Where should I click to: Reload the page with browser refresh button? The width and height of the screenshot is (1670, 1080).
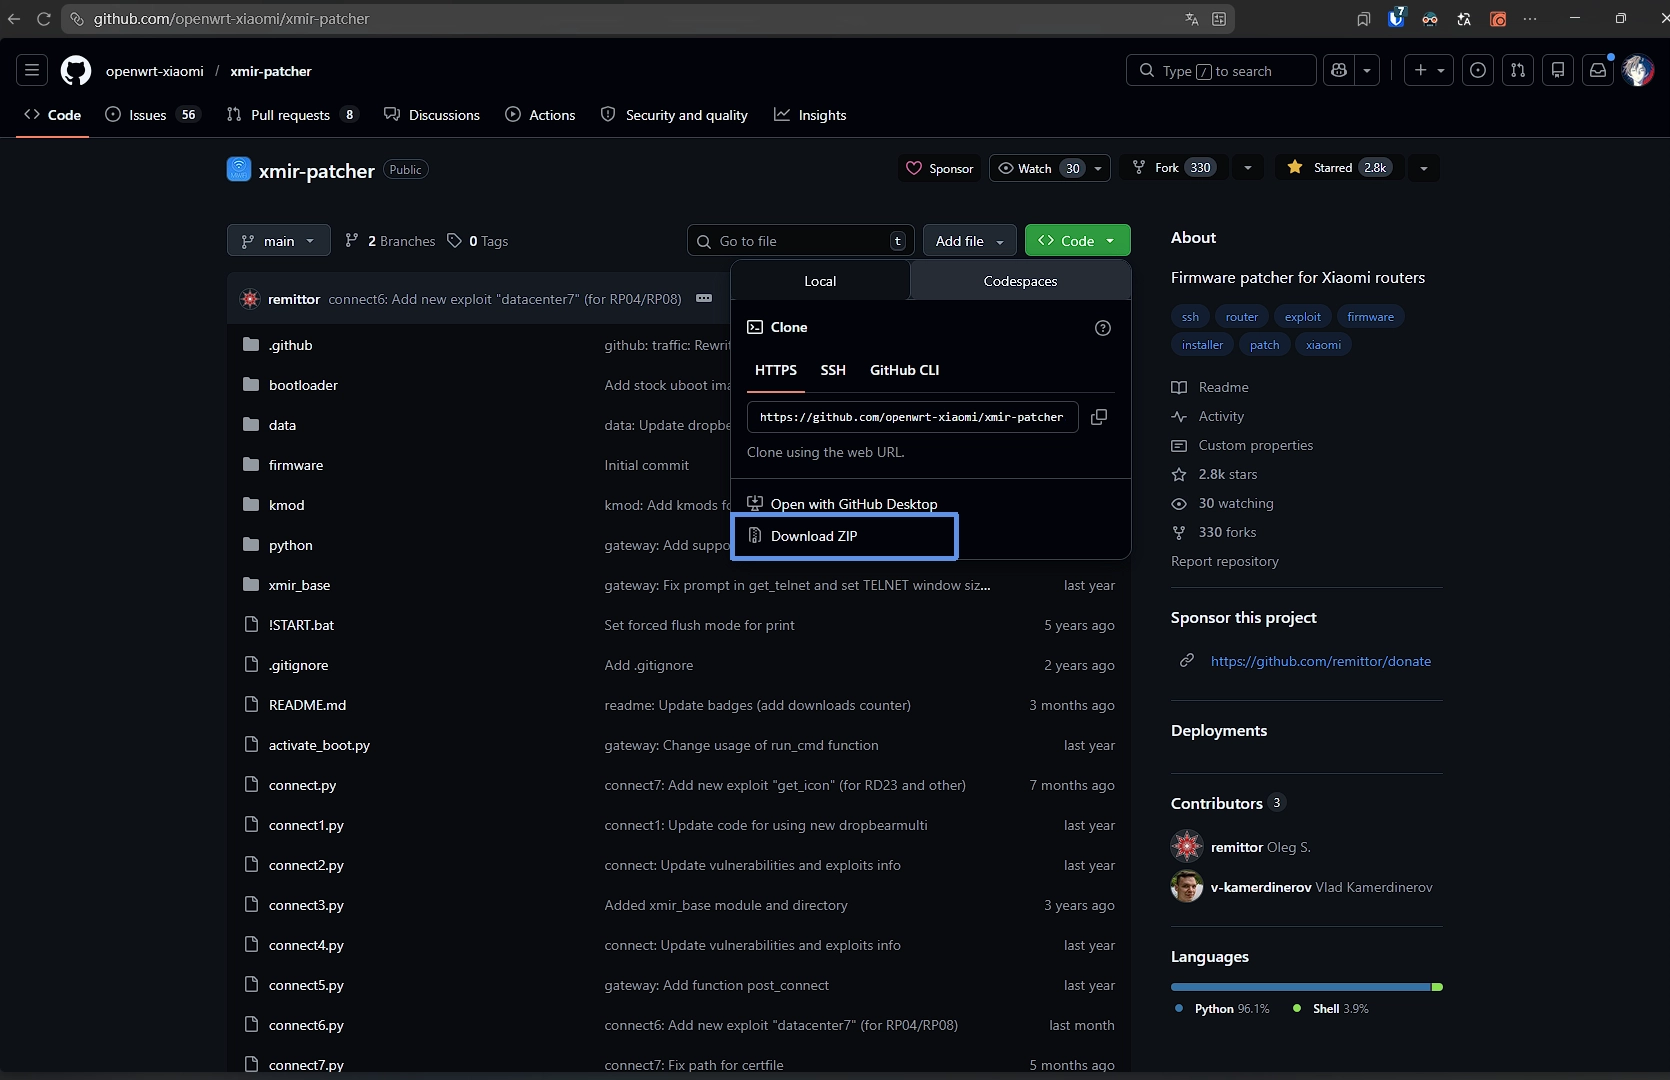click(x=44, y=18)
